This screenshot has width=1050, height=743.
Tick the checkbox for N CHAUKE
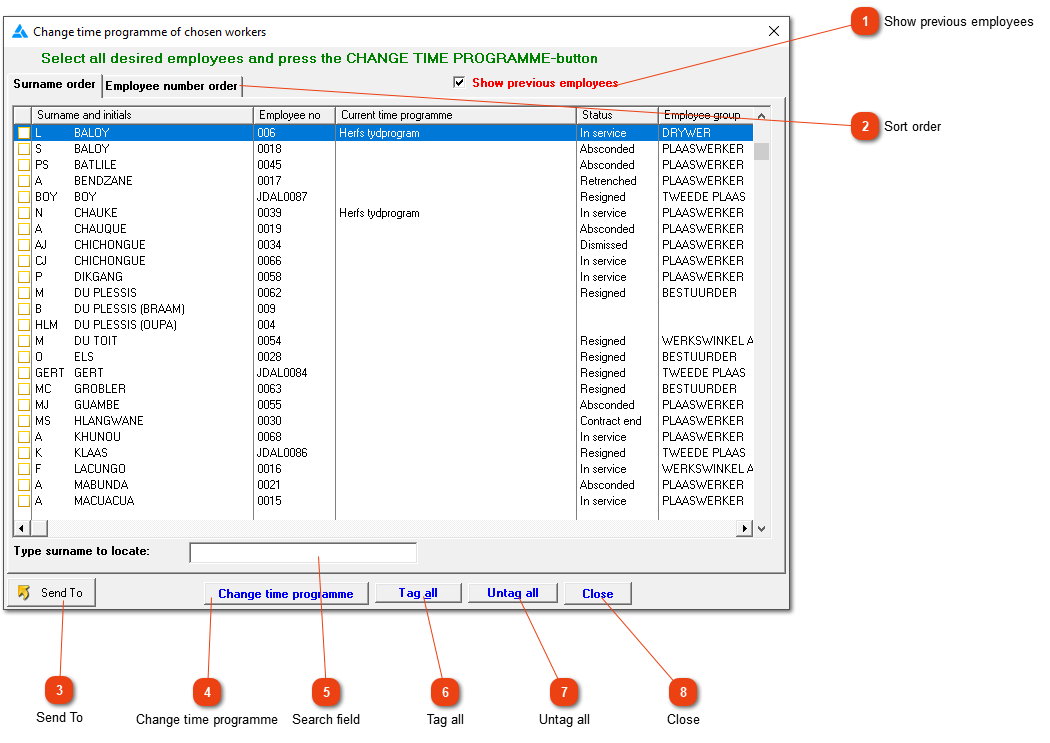click(24, 213)
